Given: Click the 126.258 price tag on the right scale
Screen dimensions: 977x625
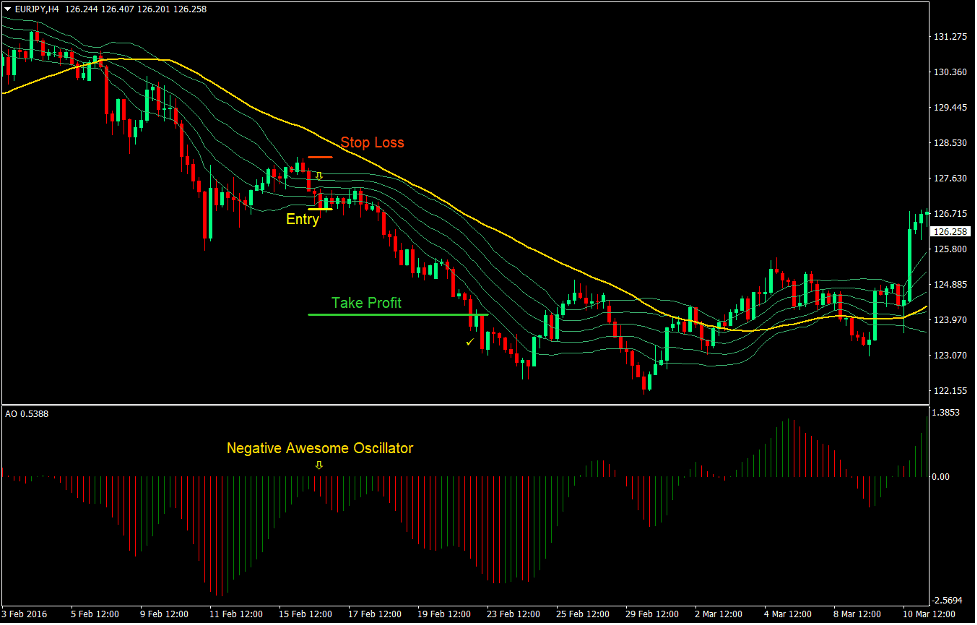Looking at the screenshot, I should (949, 231).
